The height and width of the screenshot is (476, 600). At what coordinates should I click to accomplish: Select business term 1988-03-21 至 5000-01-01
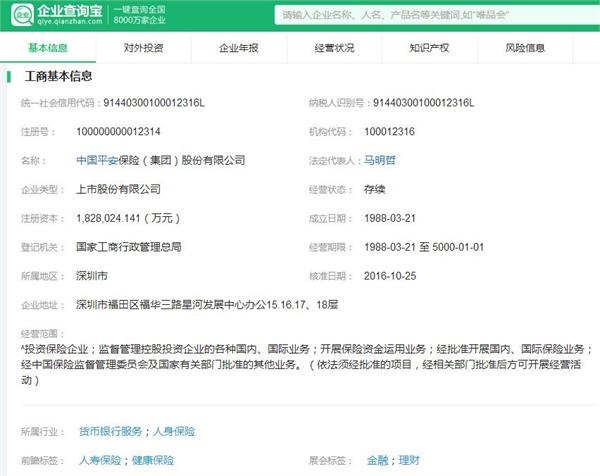424,247
